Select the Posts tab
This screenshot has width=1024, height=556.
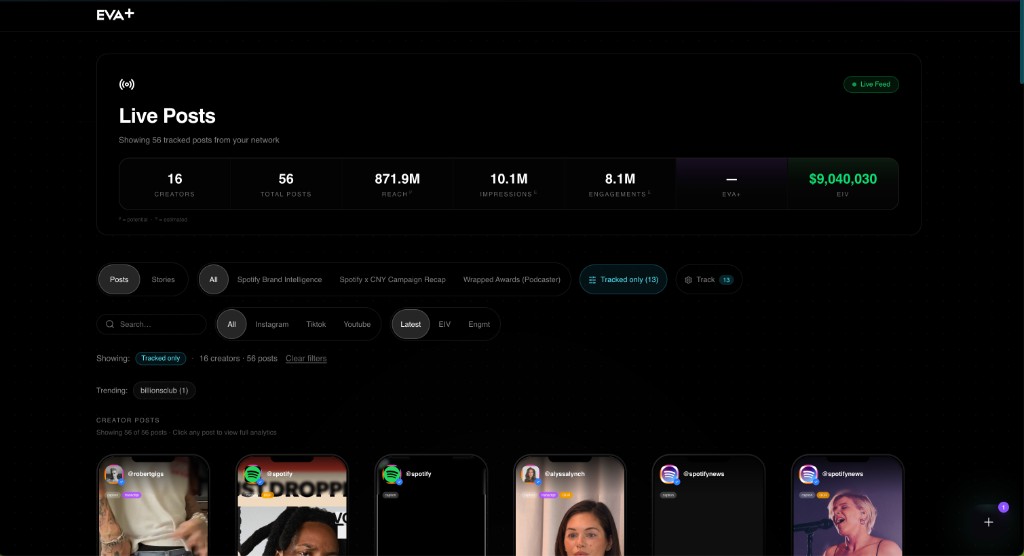(119, 280)
